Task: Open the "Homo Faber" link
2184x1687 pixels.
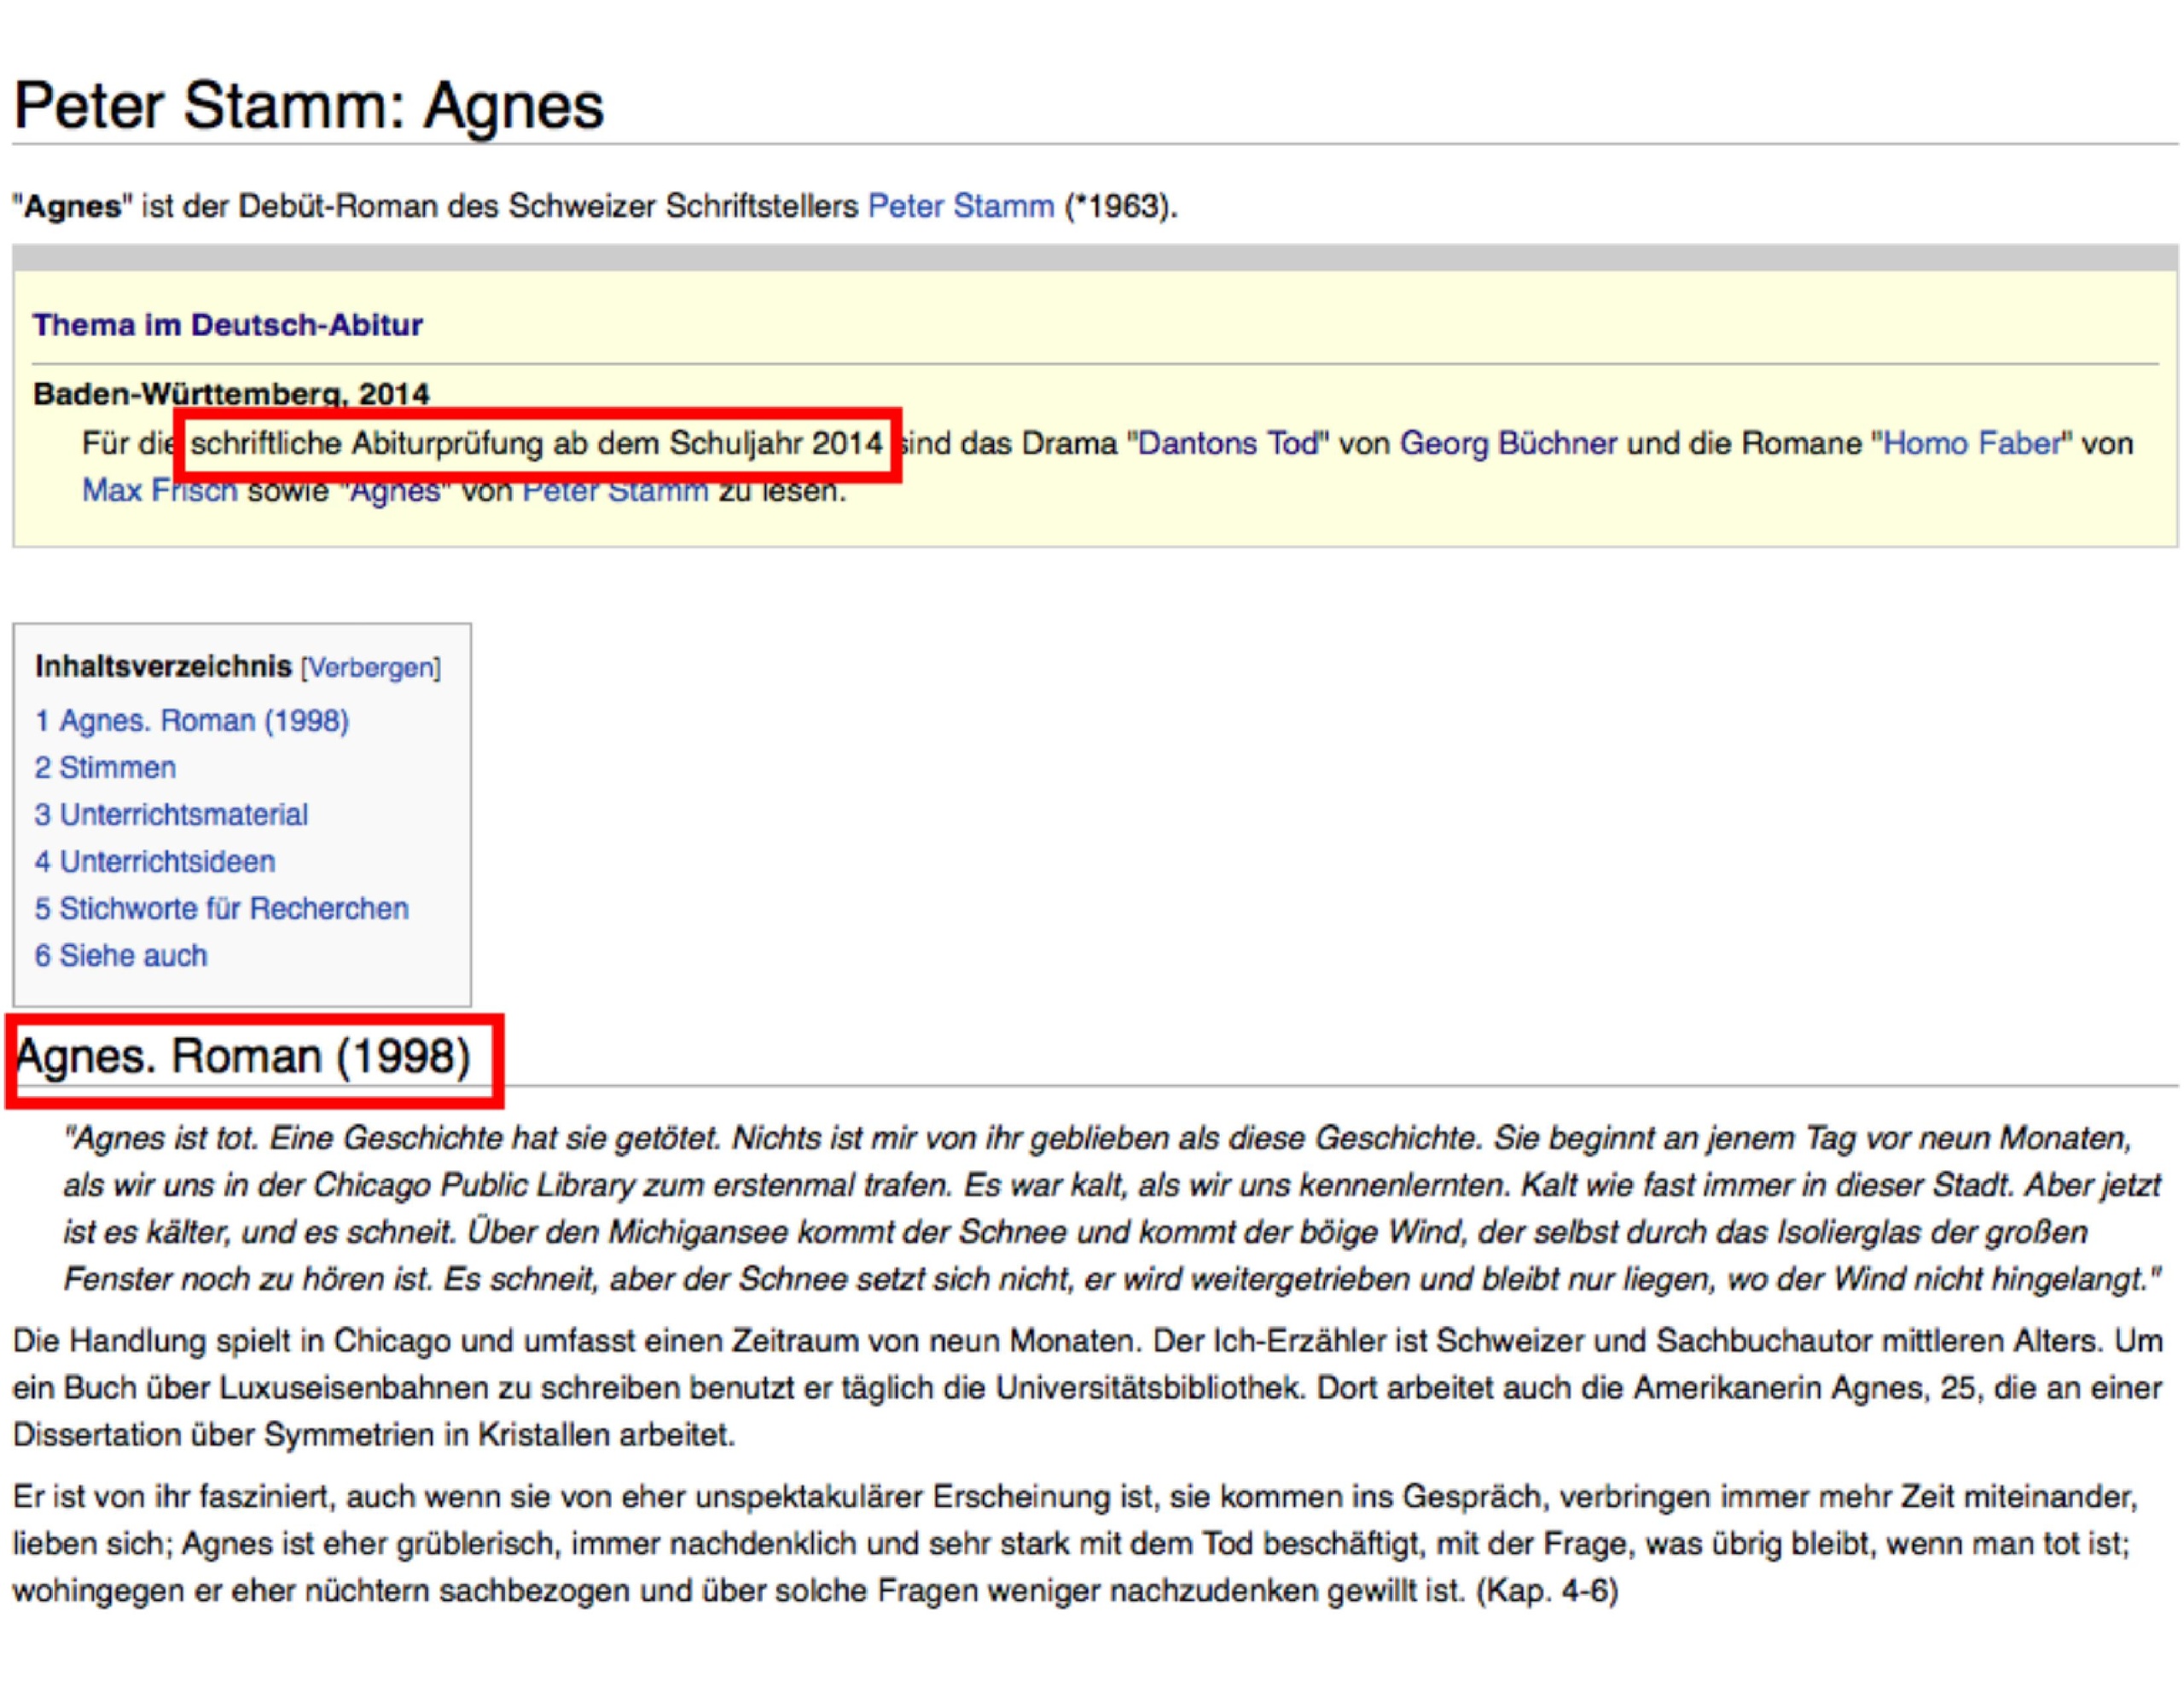Action: pyautogui.click(x=1972, y=443)
